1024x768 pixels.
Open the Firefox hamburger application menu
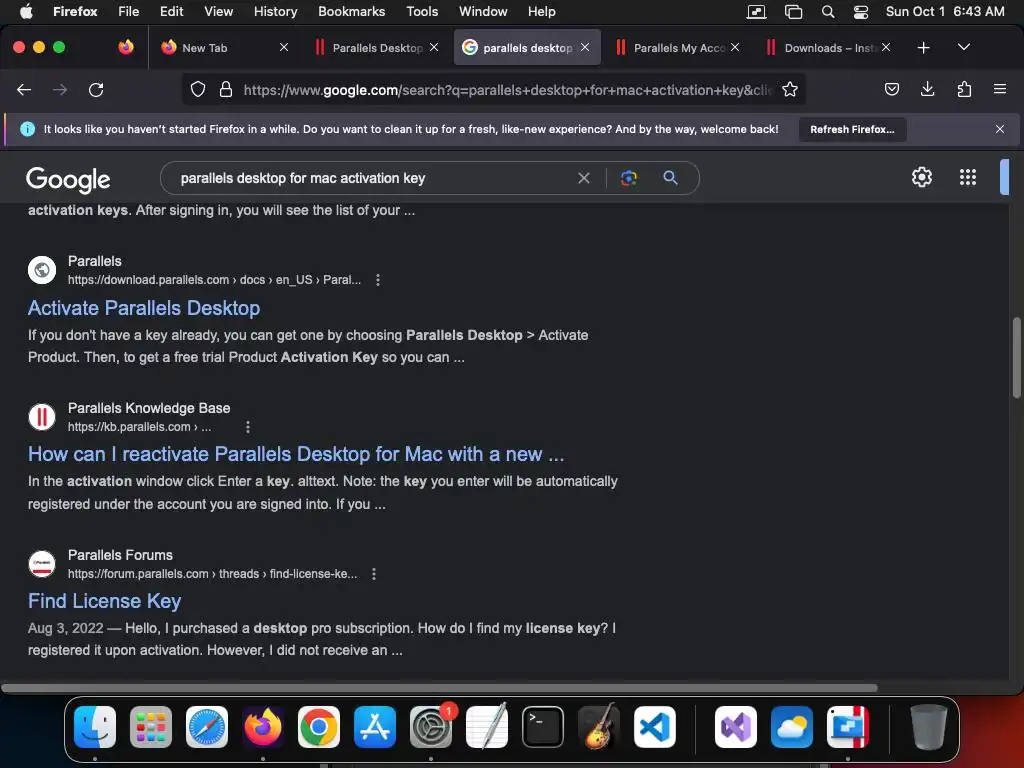999,89
